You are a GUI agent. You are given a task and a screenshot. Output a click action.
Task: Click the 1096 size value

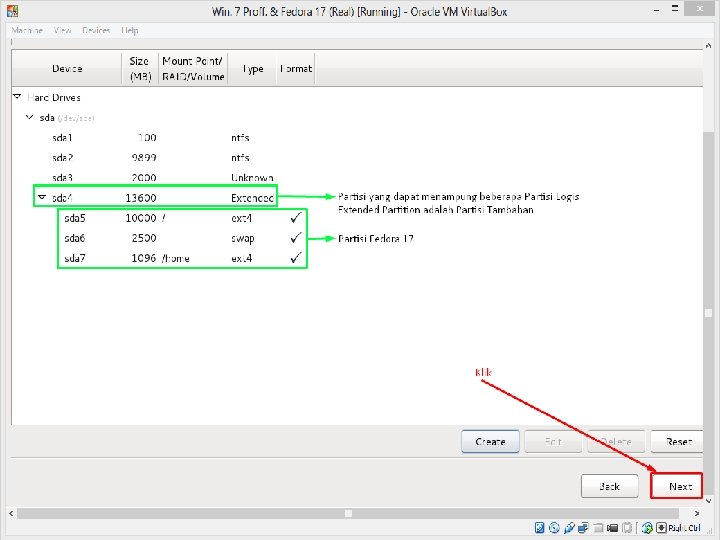[x=144, y=258]
